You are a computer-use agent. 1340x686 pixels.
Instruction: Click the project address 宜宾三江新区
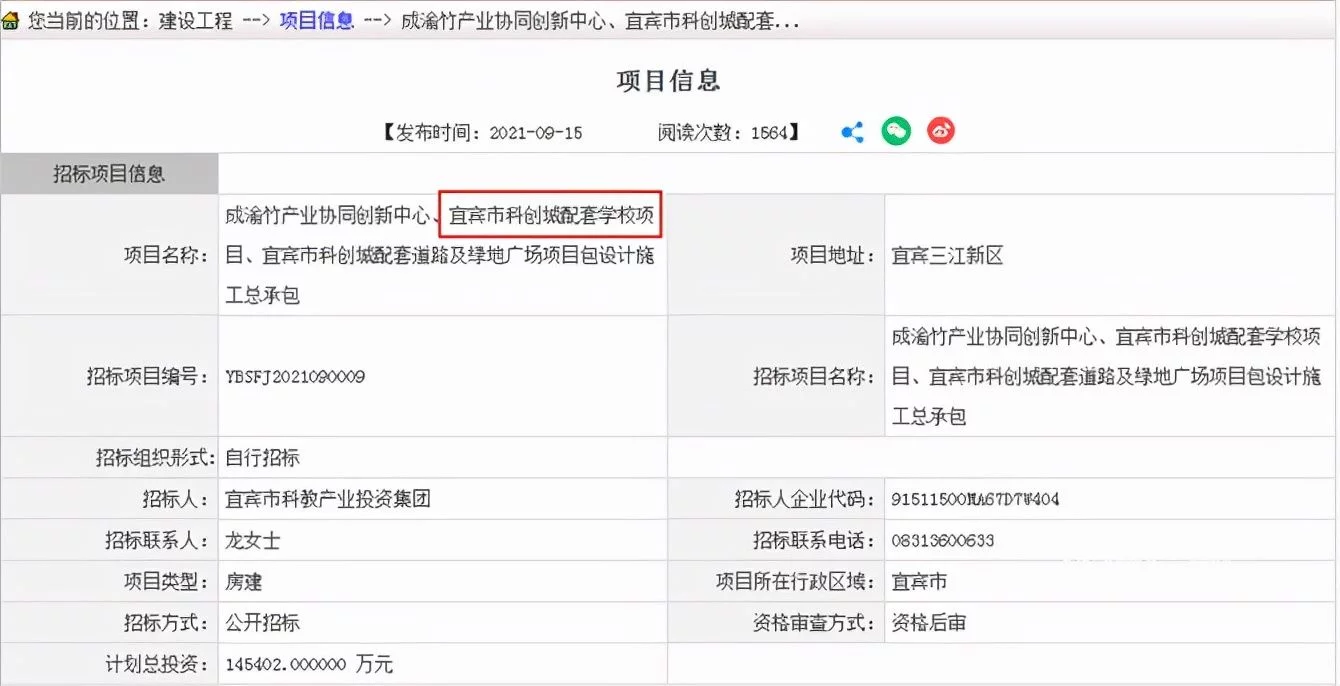point(946,256)
